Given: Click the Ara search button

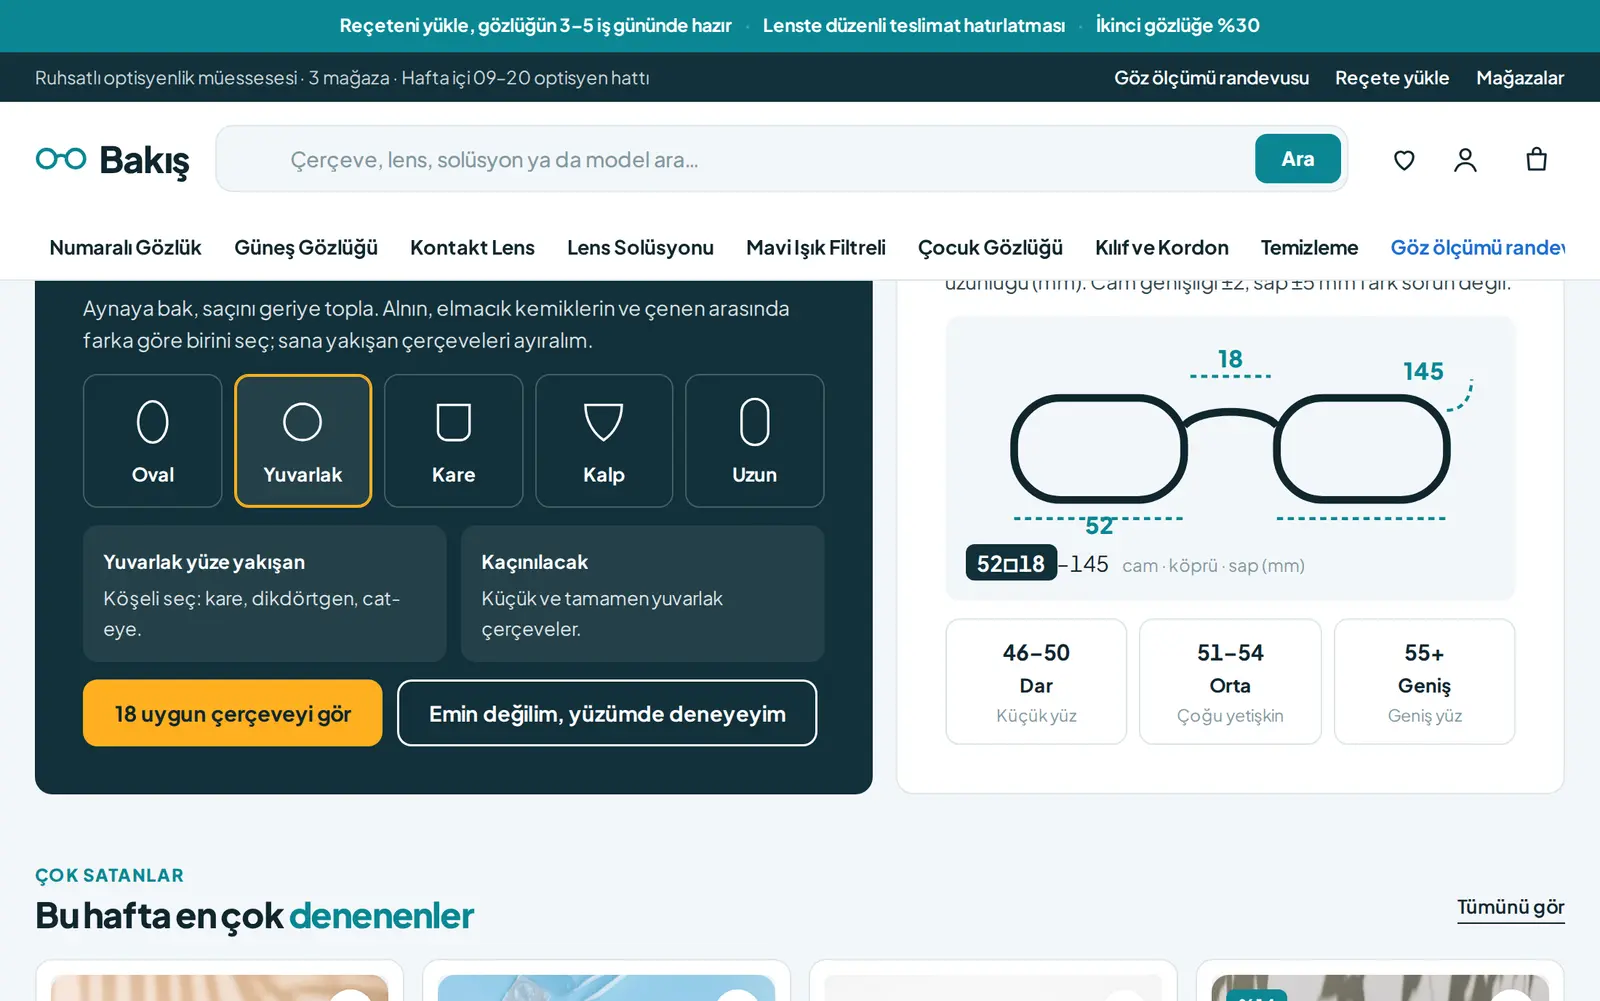Looking at the screenshot, I should coord(1298,159).
